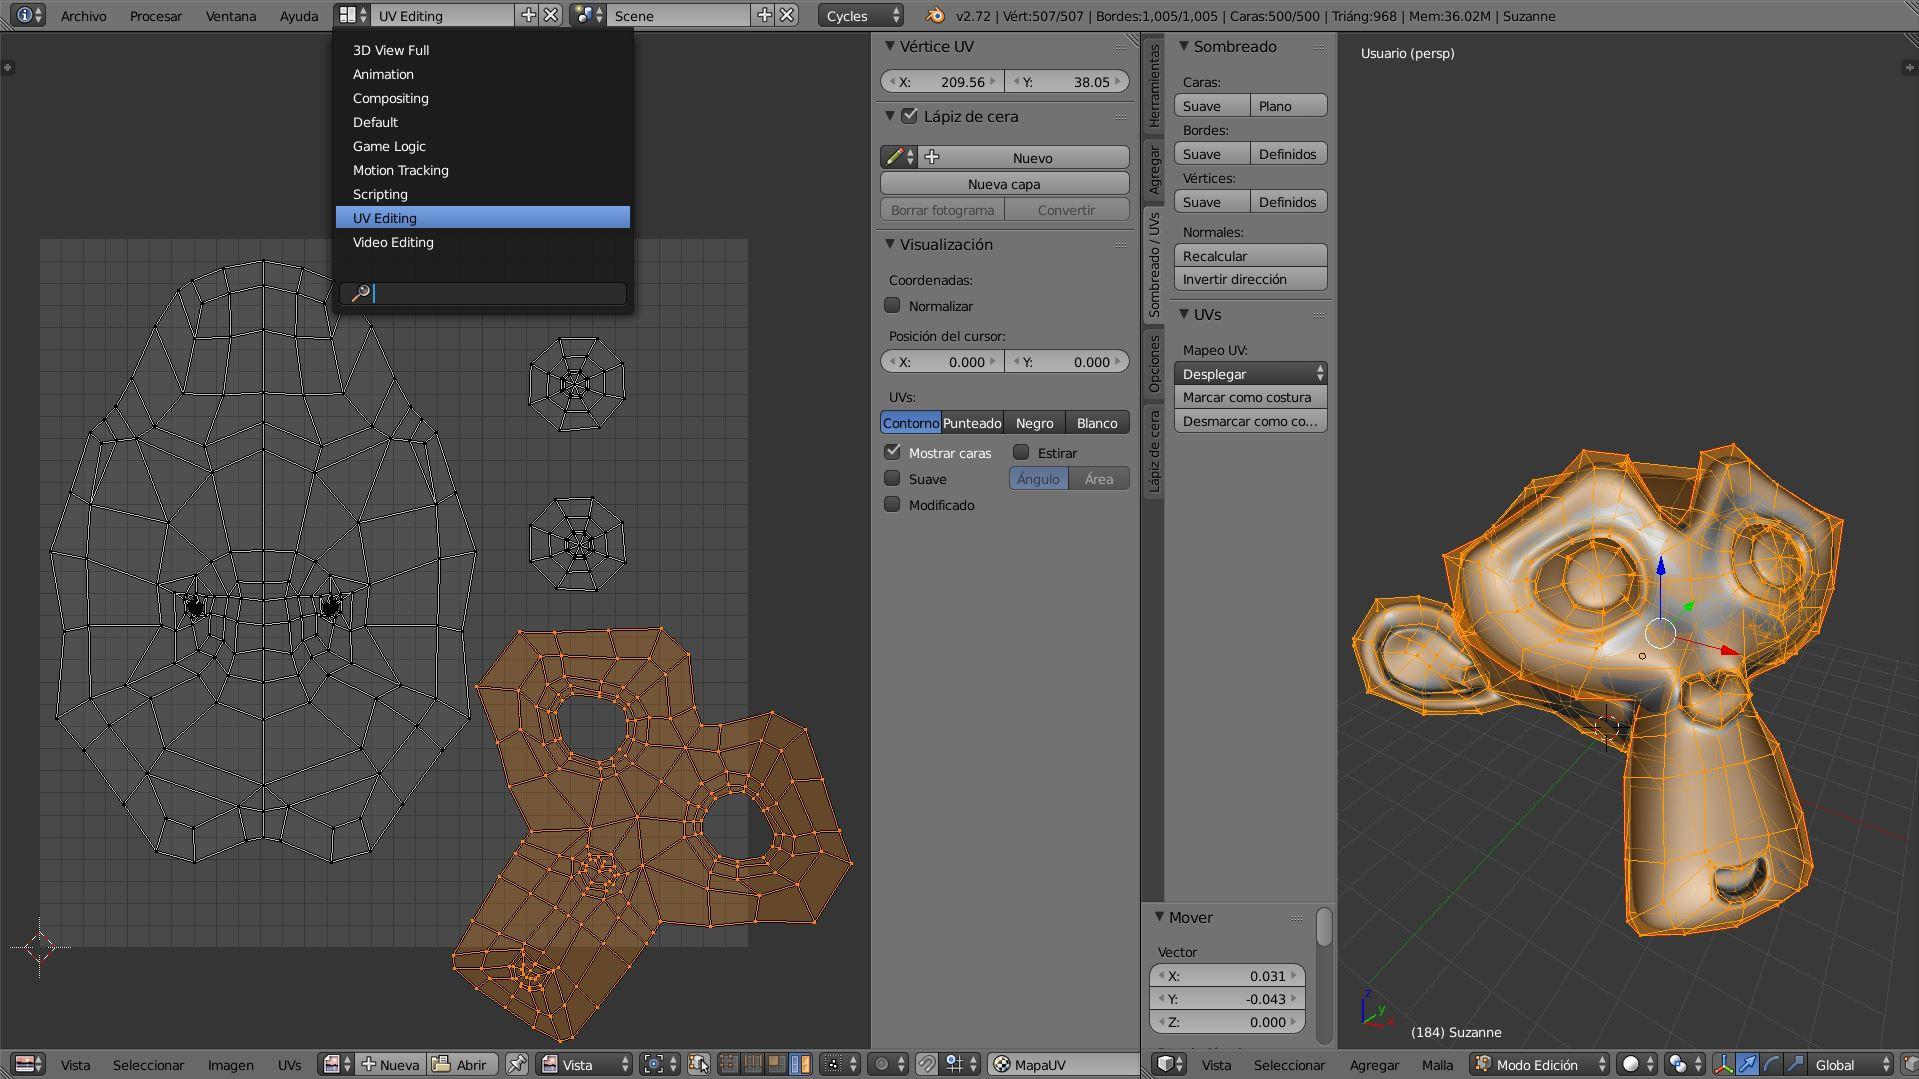Click the grease pencil draw icon
Viewport: 1919px width, 1079px height.
(898, 157)
